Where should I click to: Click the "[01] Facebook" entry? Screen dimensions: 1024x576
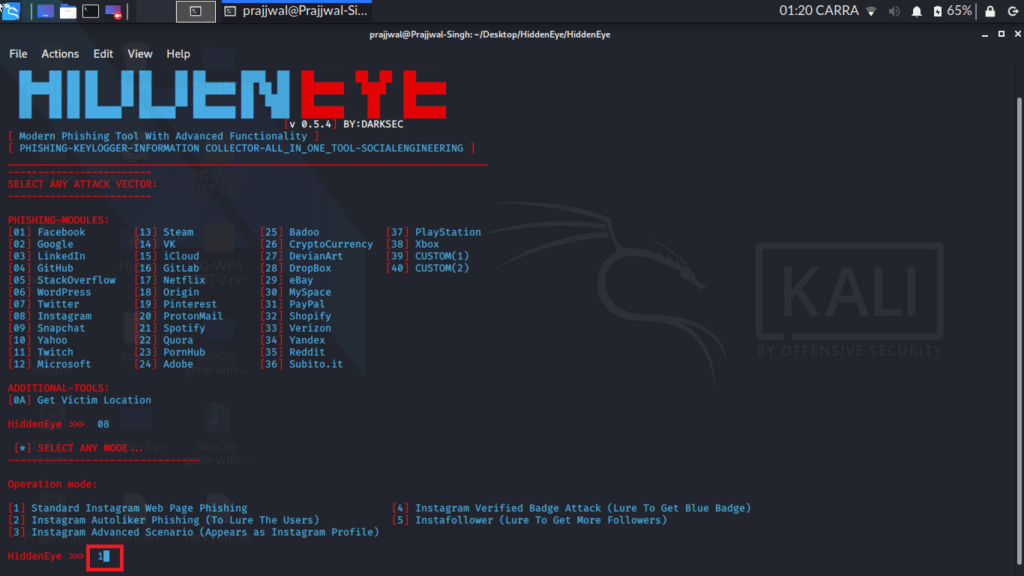point(46,232)
